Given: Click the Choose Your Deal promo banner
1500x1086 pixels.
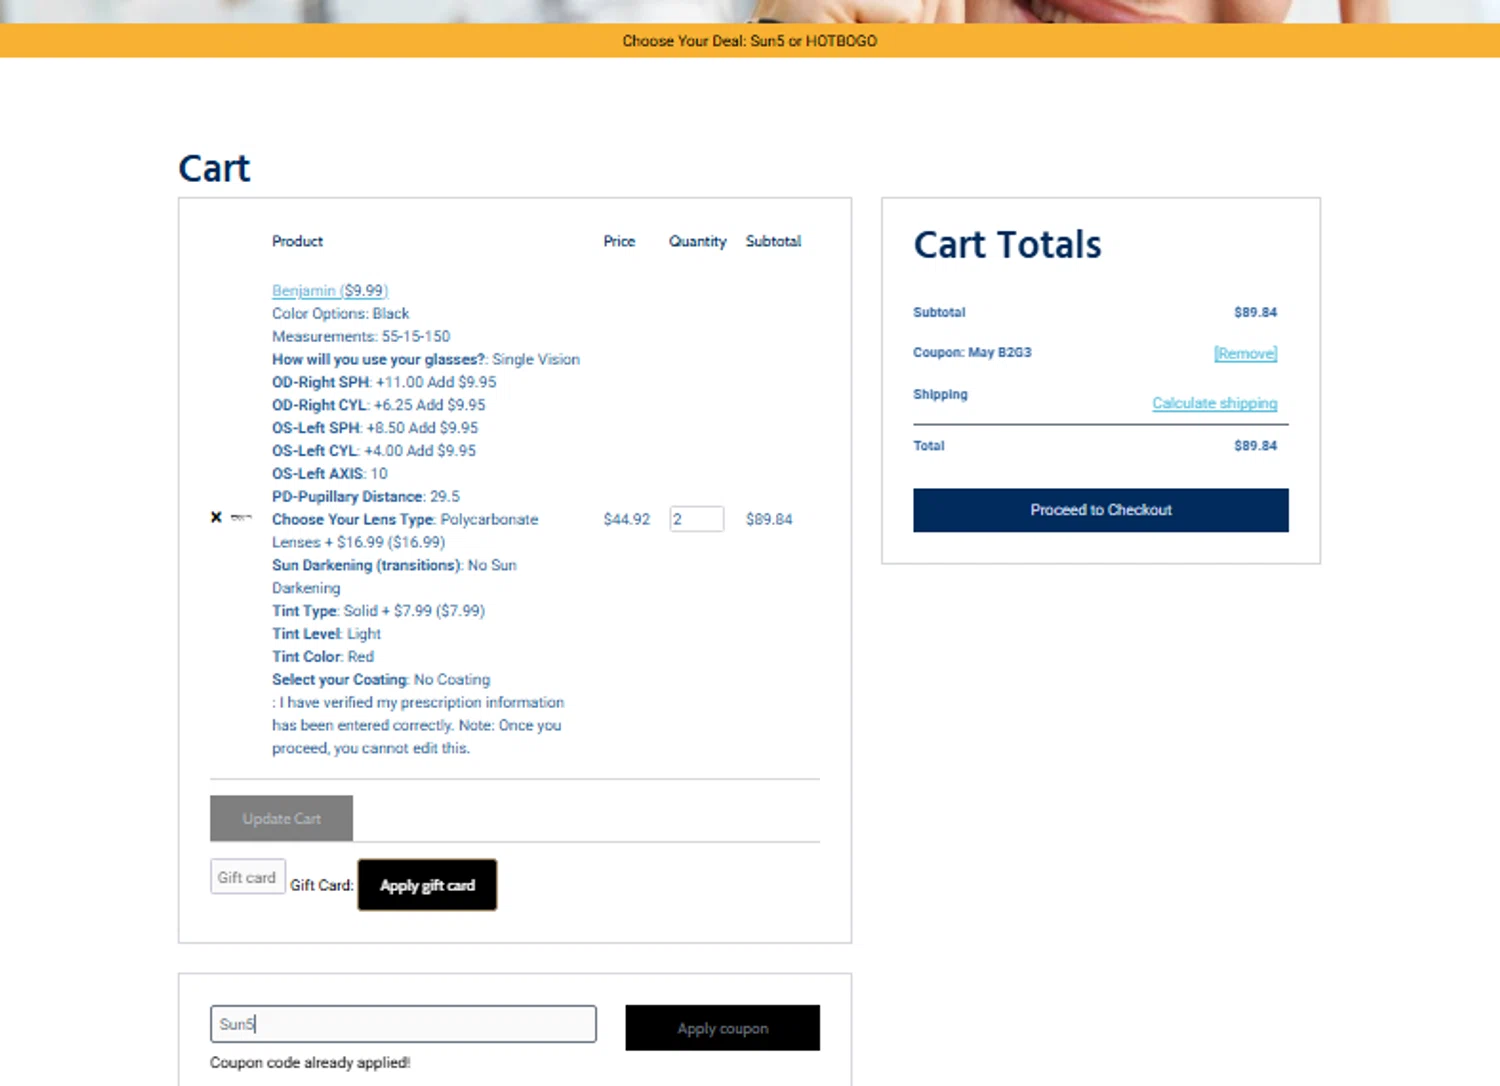Looking at the screenshot, I should pos(750,41).
